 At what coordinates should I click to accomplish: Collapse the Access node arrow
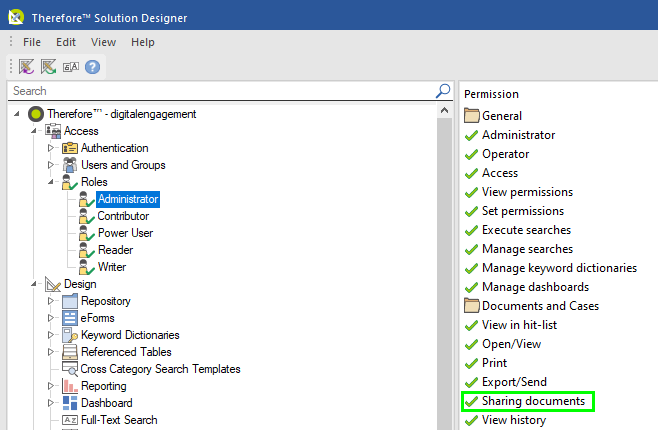point(34,131)
